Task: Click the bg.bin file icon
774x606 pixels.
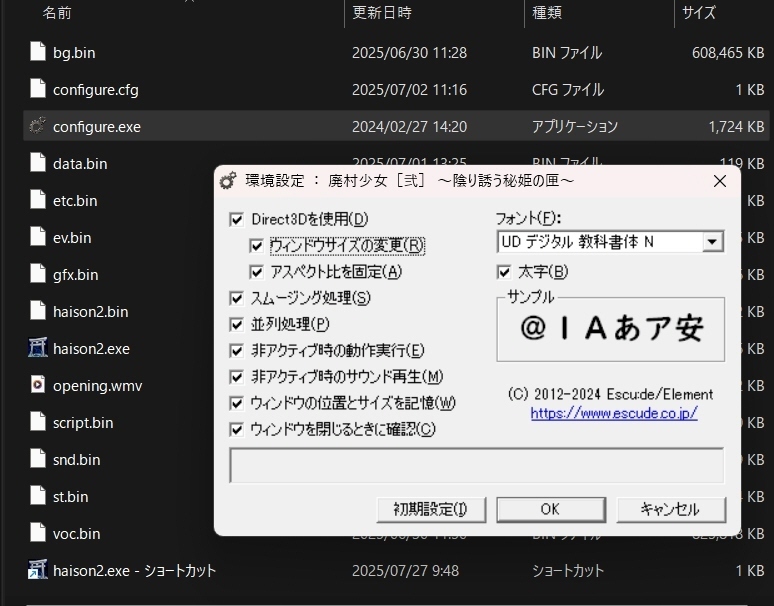Action: (38, 52)
